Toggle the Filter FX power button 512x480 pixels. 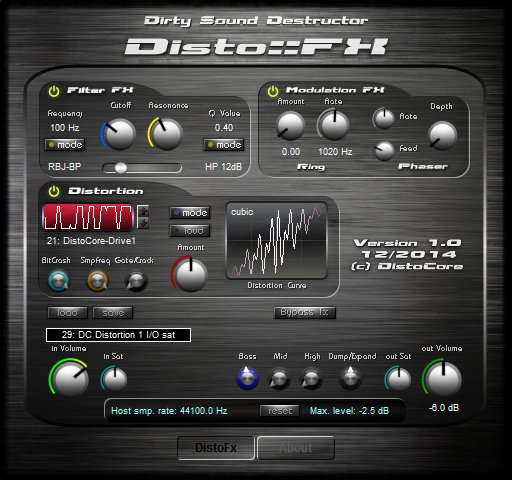click(54, 91)
